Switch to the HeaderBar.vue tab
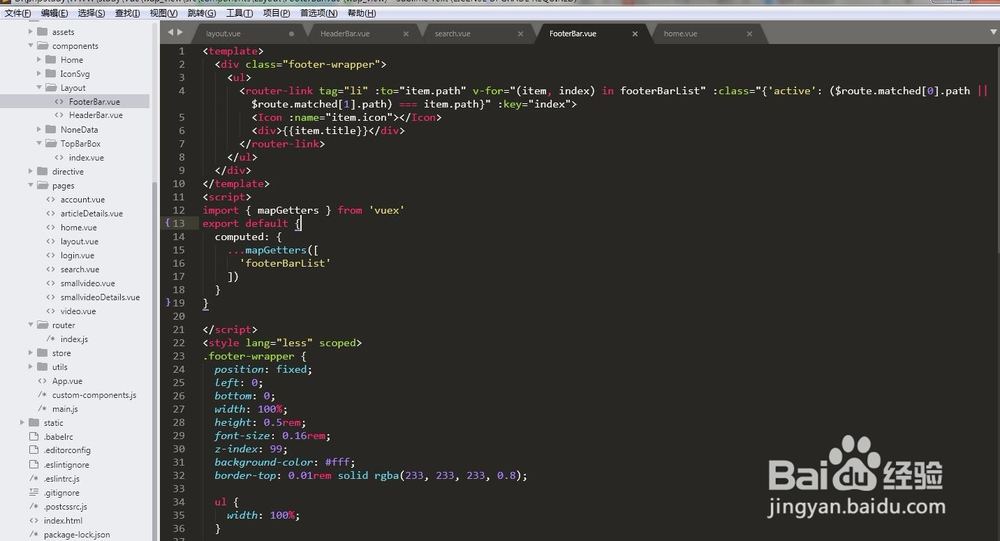 click(x=345, y=34)
